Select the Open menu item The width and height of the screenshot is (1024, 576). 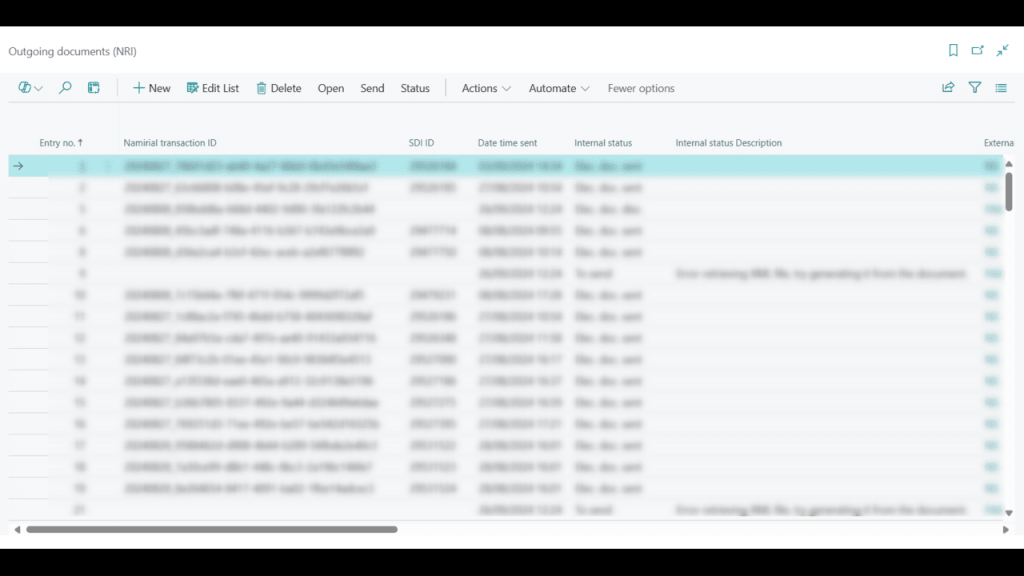click(331, 88)
